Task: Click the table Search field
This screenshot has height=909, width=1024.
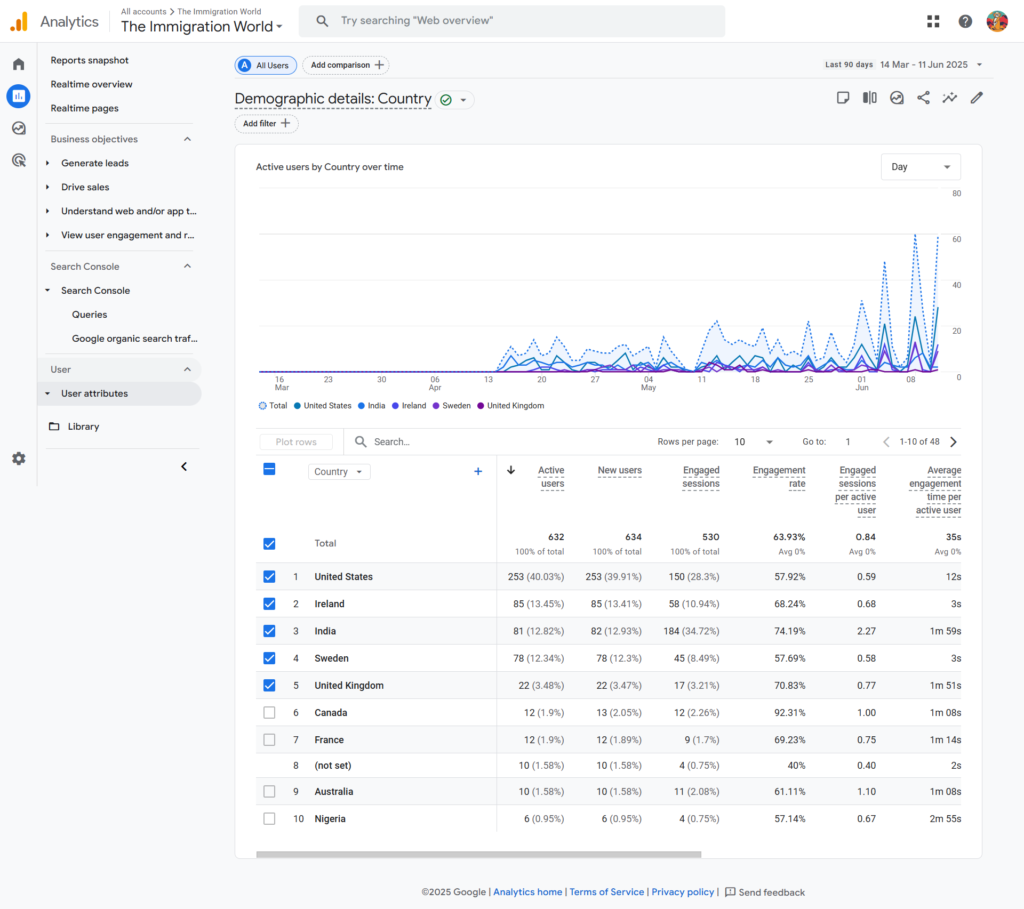Action: click(496, 442)
